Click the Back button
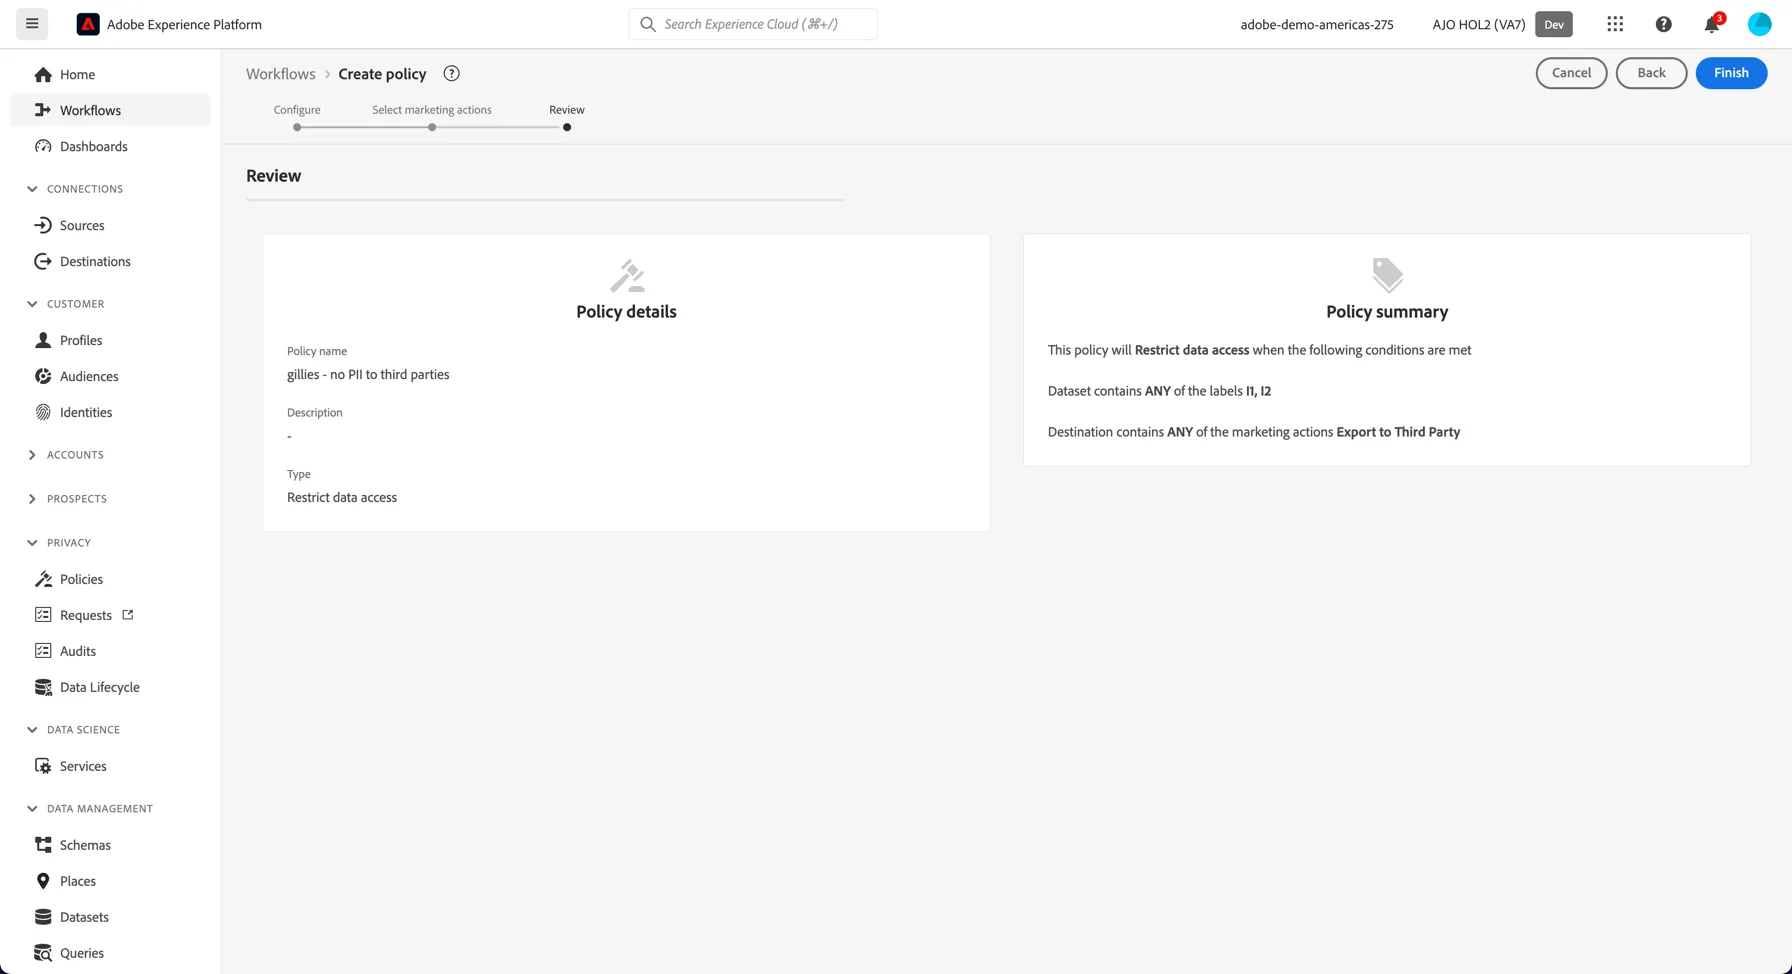1792x974 pixels. click(x=1651, y=73)
